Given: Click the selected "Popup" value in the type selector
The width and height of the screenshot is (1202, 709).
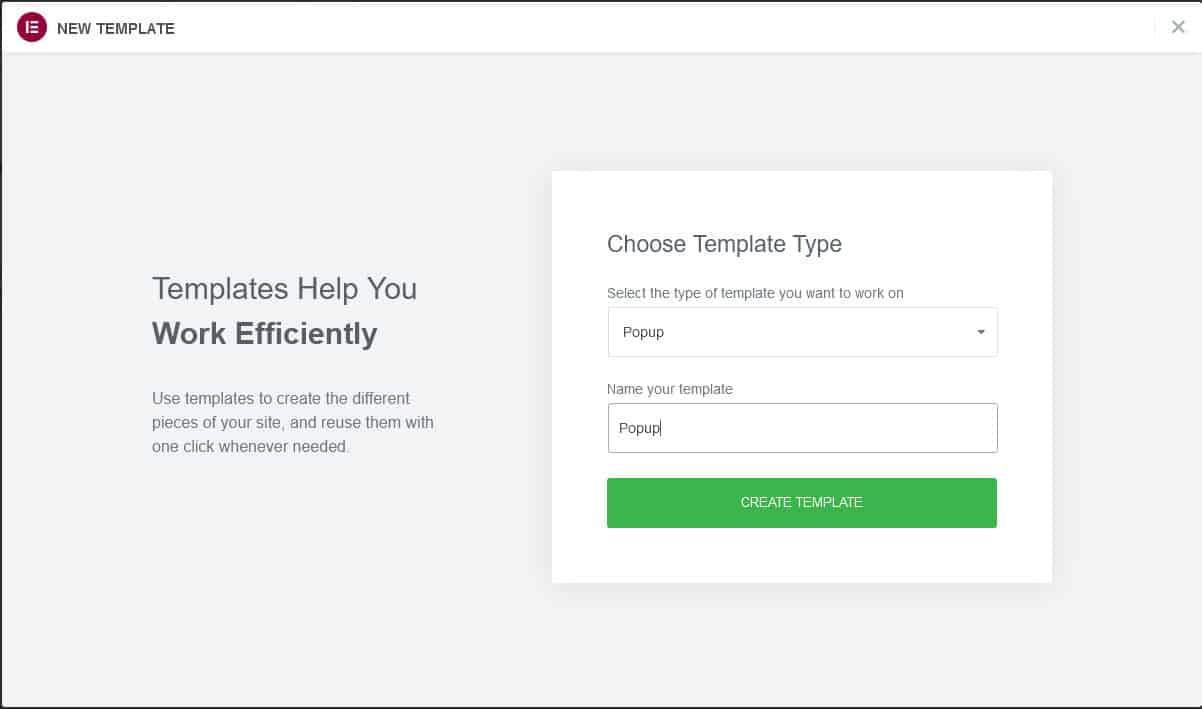Looking at the screenshot, I should tap(643, 332).
